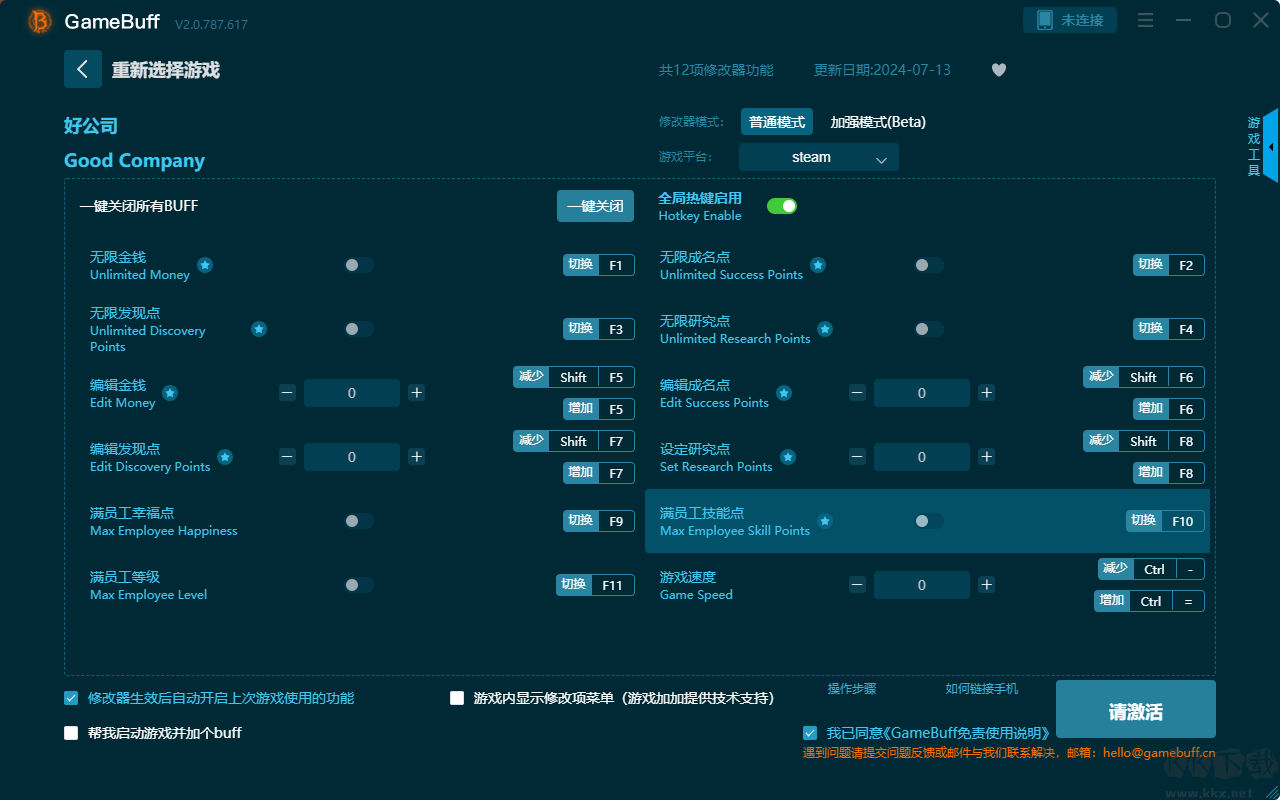
Task: Select the 普通模式 mode tab
Action: tap(777, 122)
